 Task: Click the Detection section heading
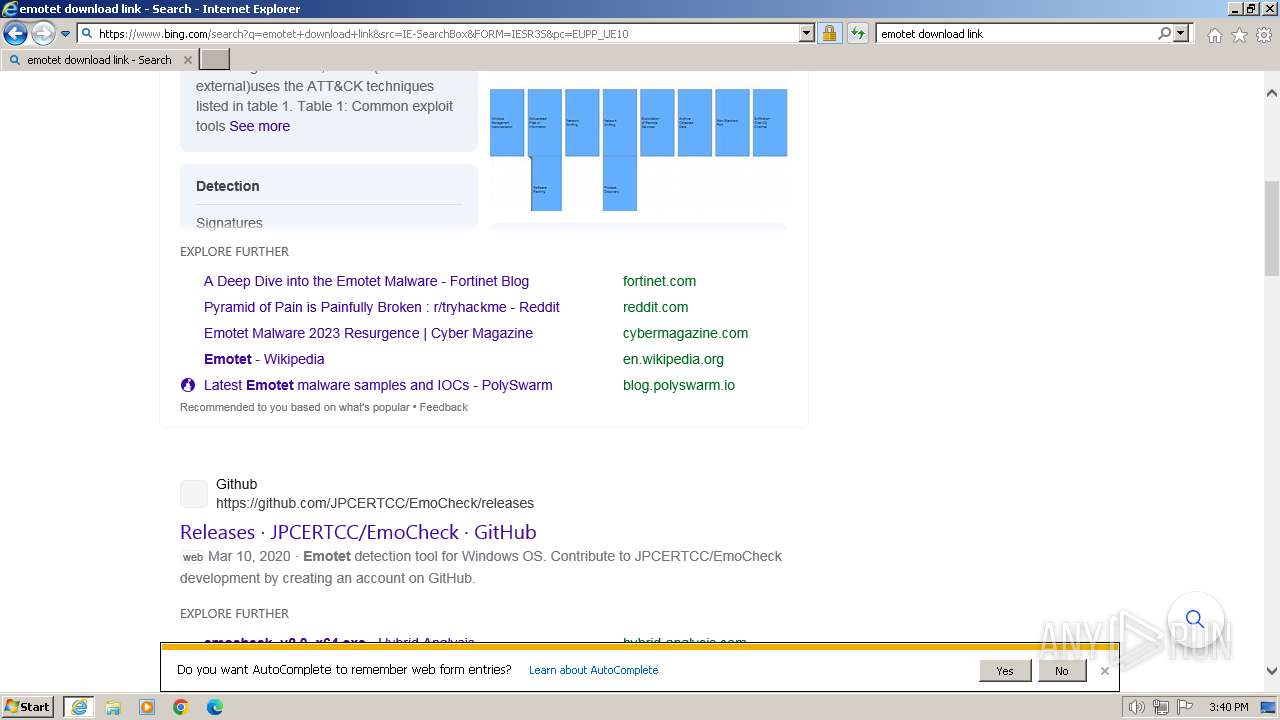click(x=227, y=186)
